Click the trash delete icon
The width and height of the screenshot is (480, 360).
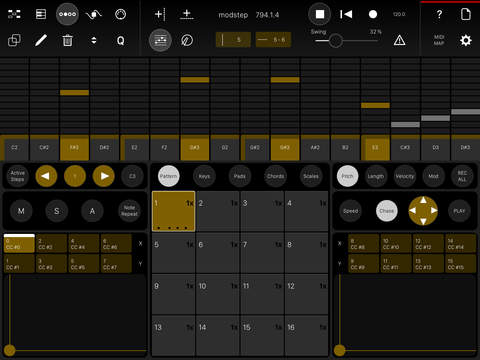(67, 41)
